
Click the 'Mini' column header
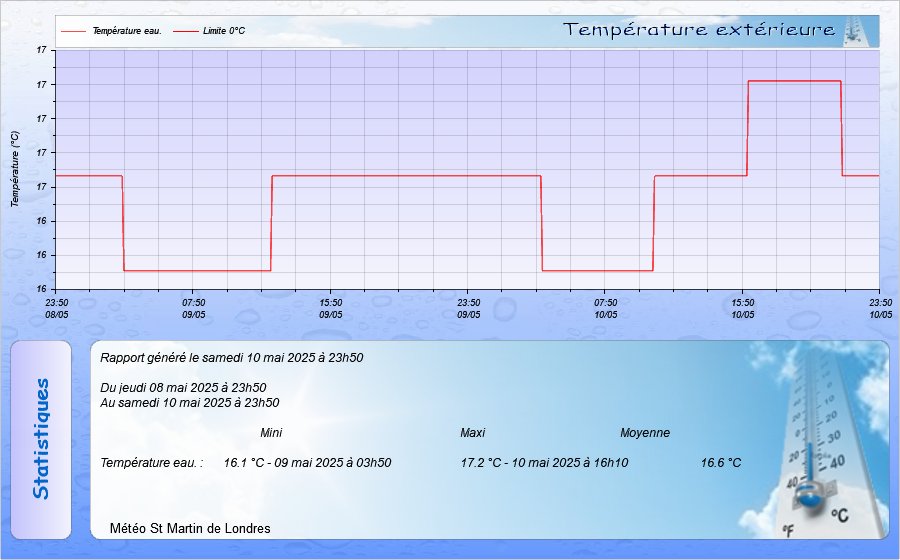271,433
